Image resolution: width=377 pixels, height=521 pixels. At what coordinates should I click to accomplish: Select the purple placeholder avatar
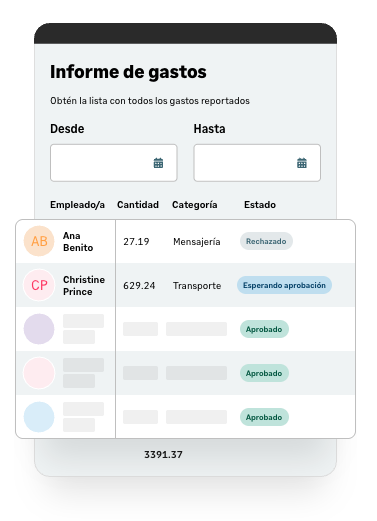(x=39, y=329)
